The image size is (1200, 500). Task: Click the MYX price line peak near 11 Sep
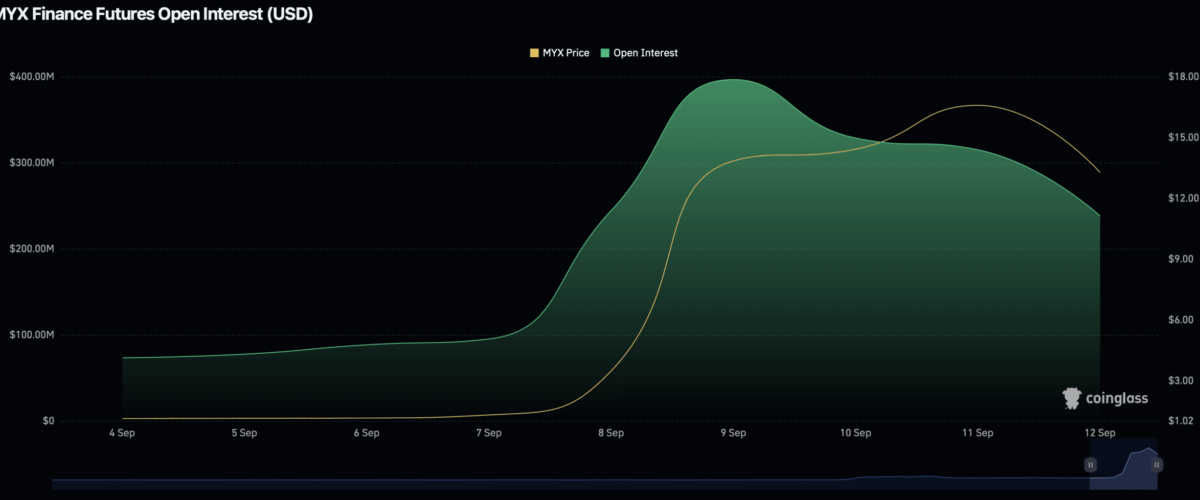click(975, 105)
